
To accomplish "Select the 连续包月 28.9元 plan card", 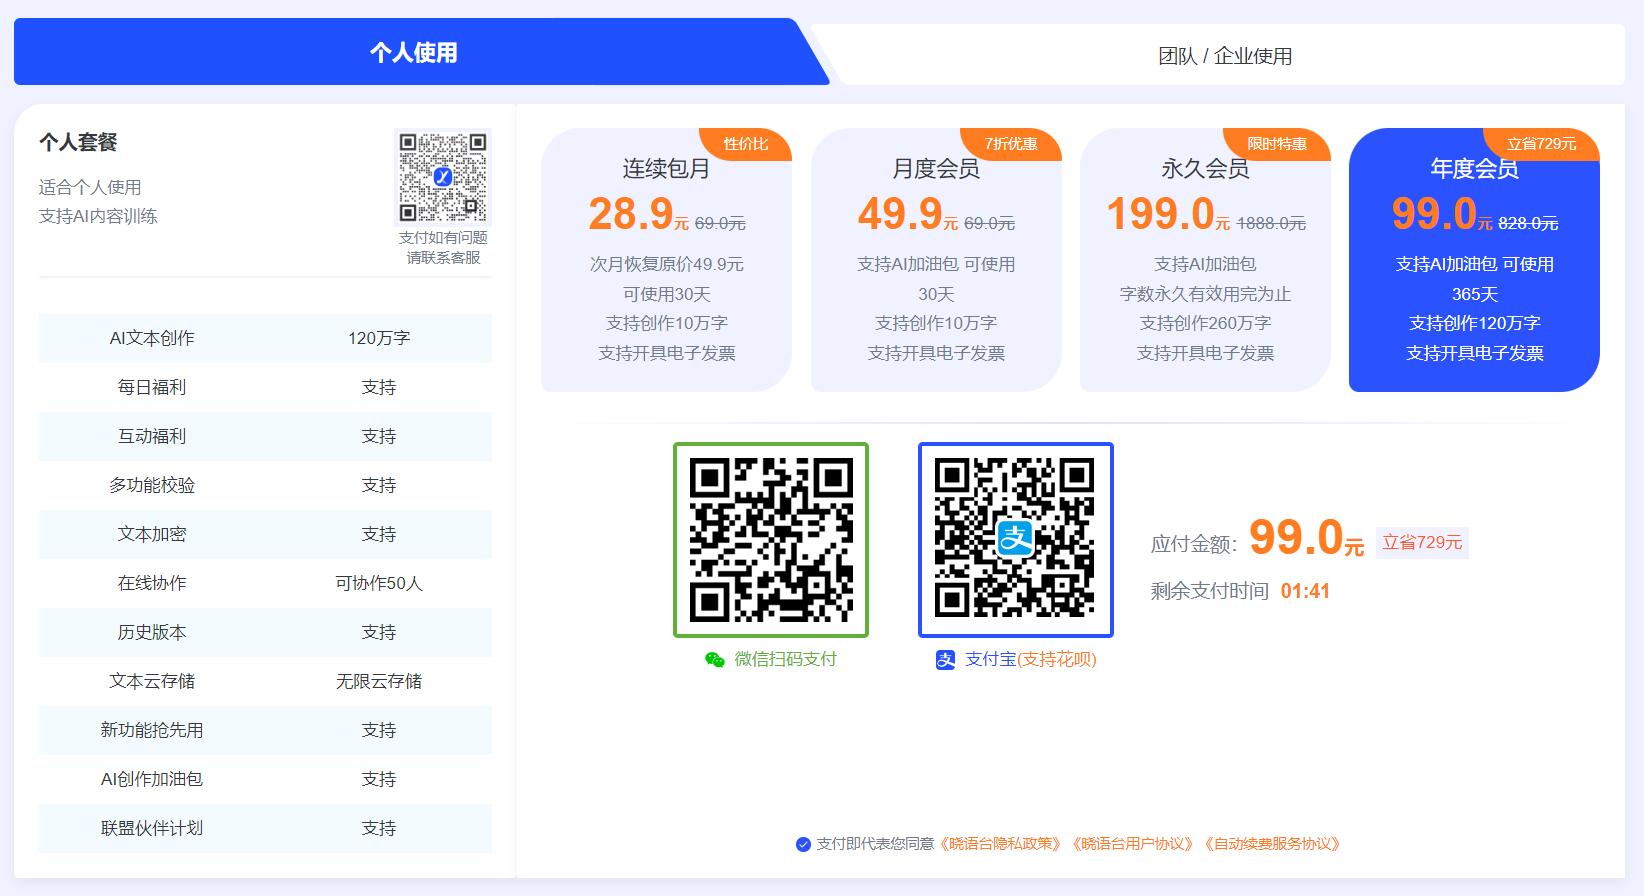I will (x=666, y=259).
